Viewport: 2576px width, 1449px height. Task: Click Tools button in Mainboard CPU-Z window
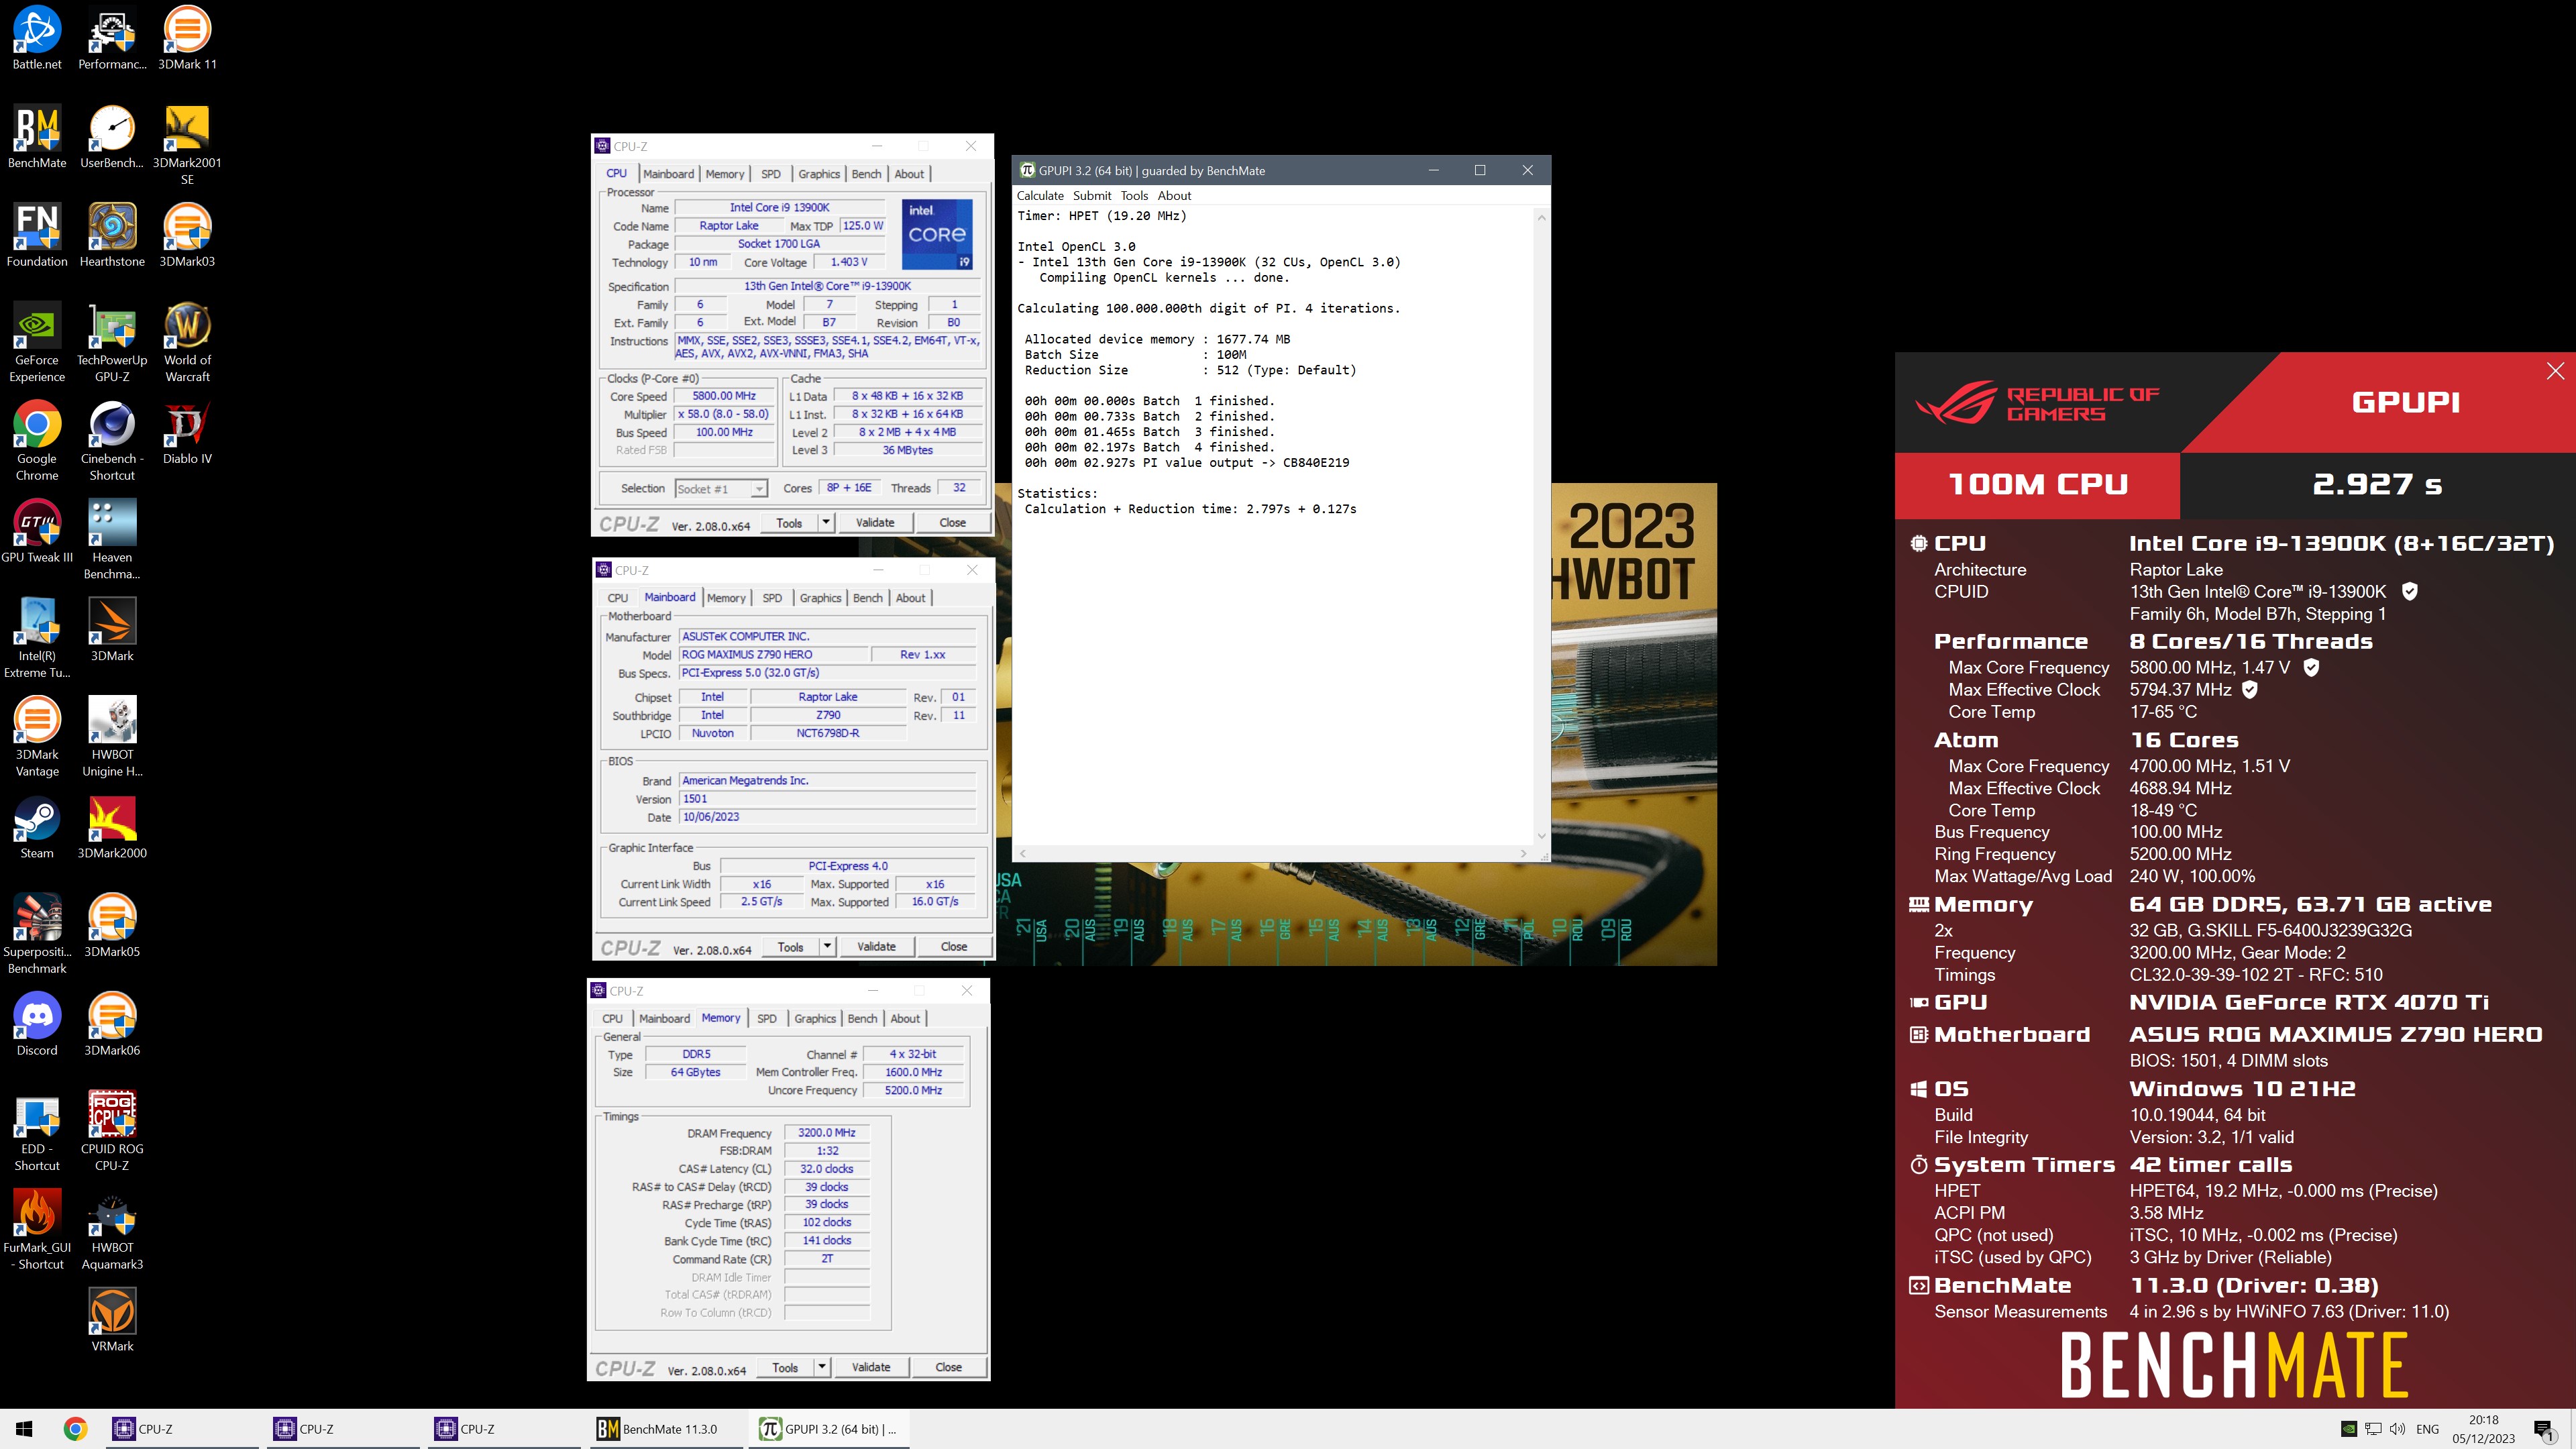point(790,946)
